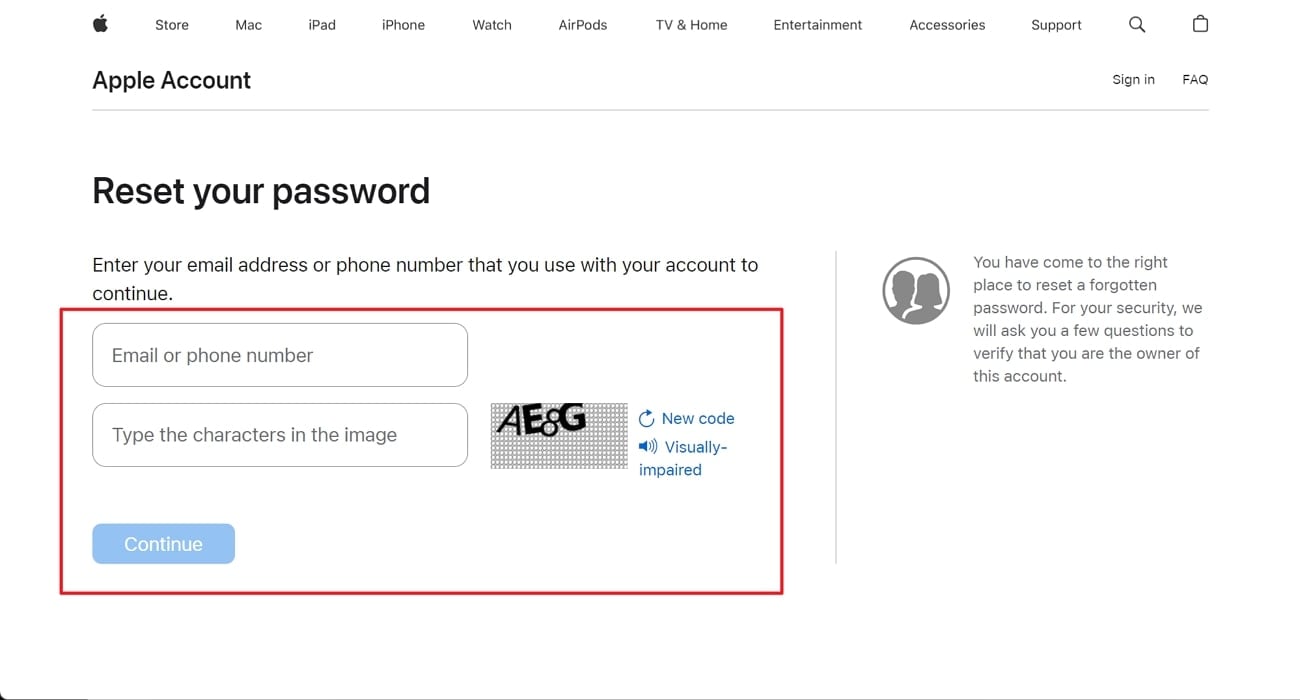Viewport: 1300px width, 700px height.
Task: Click the Sign in link
Action: 1133,79
